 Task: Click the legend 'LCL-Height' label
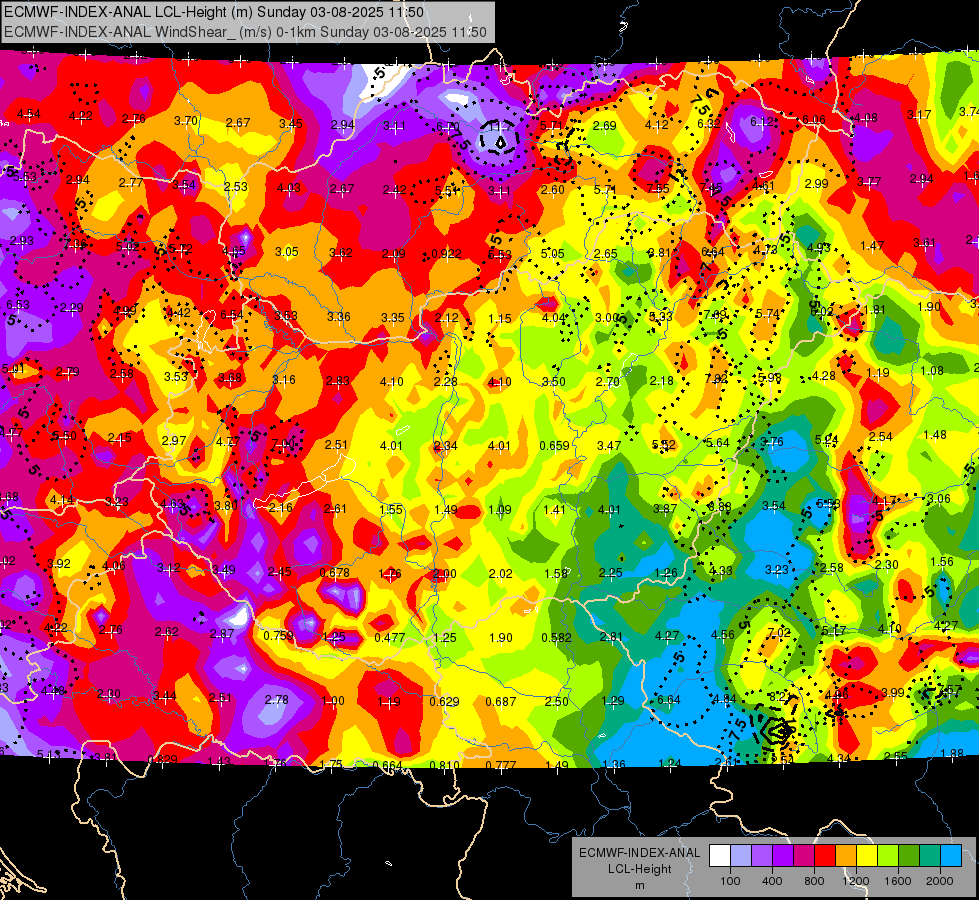(x=640, y=869)
